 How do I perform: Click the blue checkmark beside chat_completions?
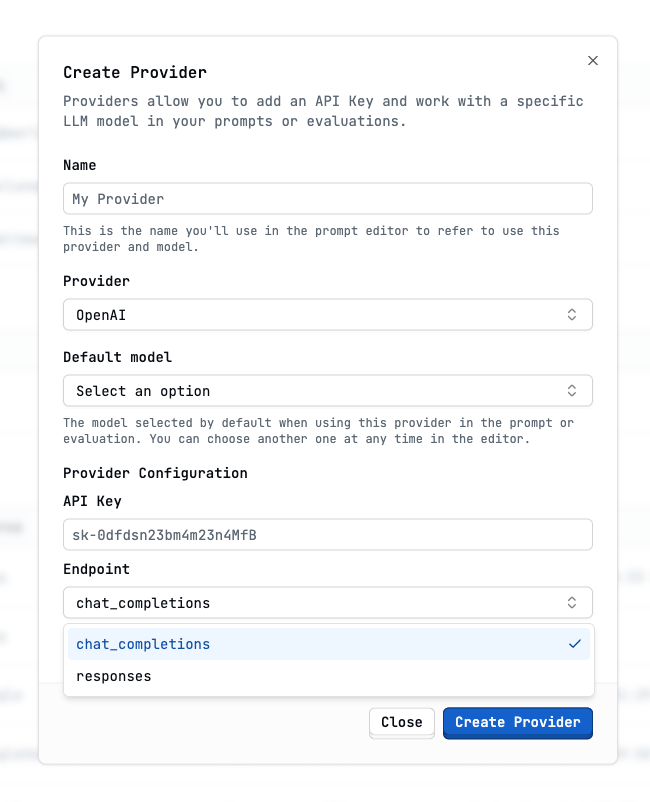pos(575,644)
